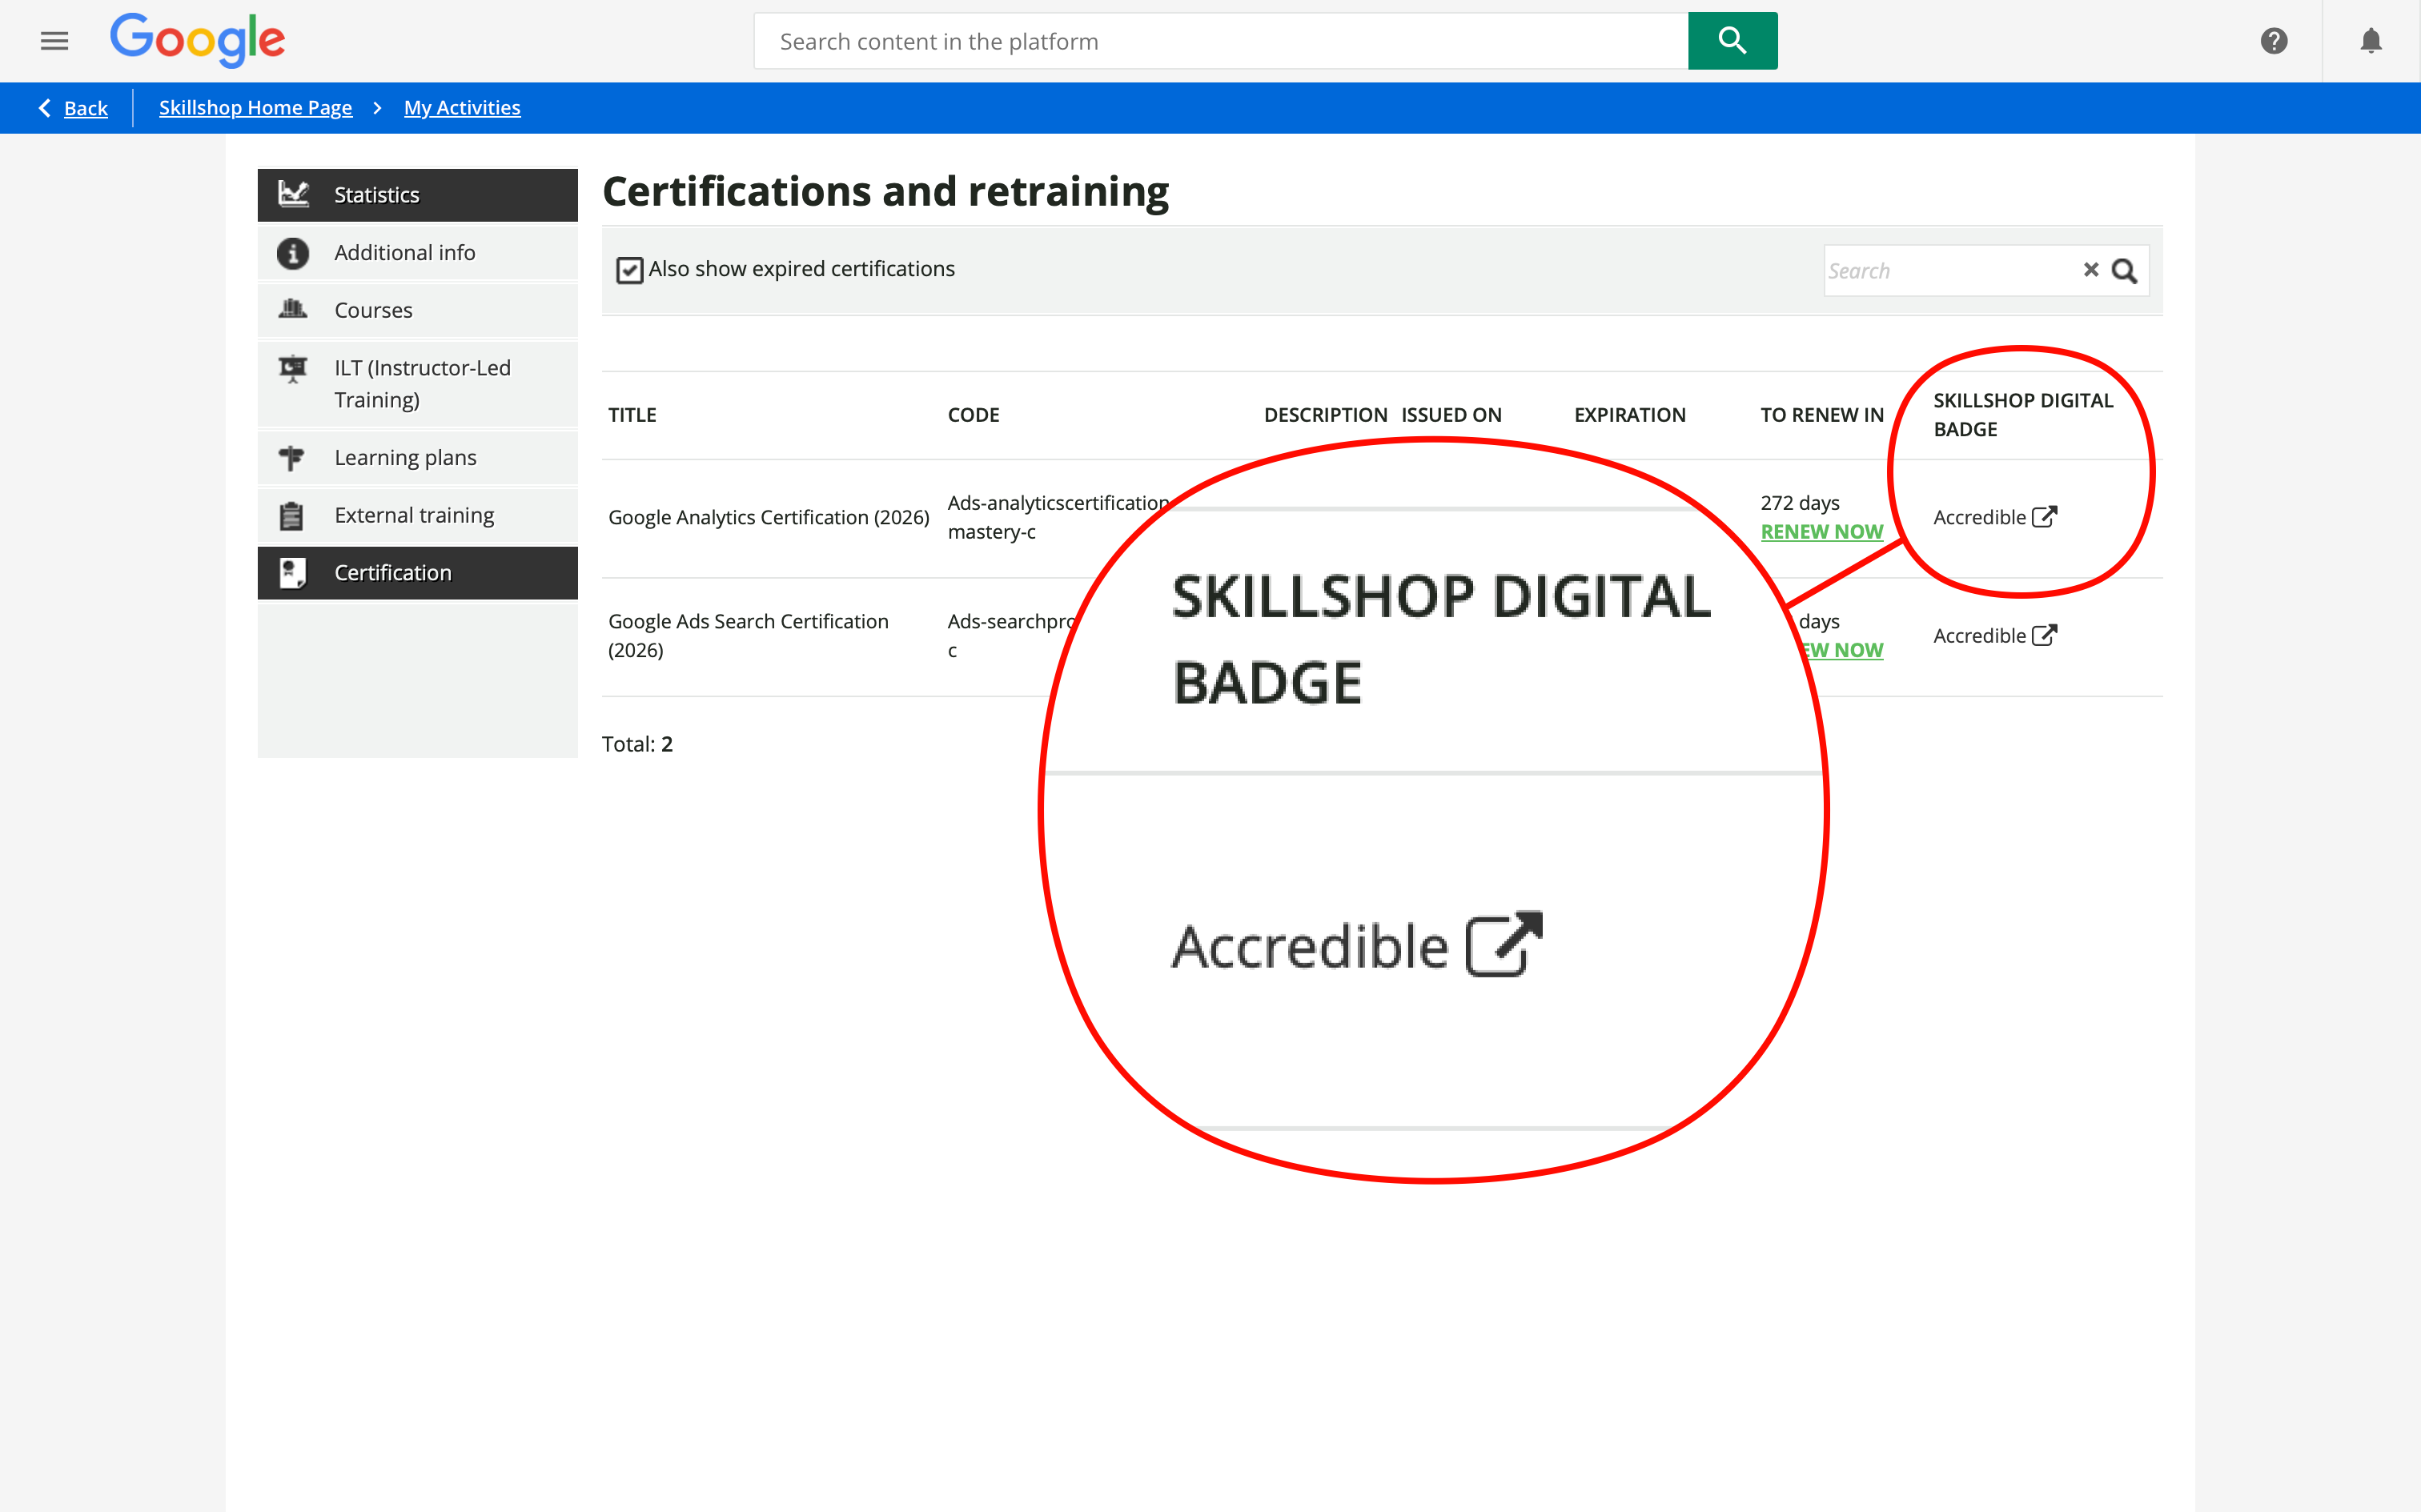The image size is (2421, 1512).
Task: Click the Certification document icon
Action: pyautogui.click(x=292, y=573)
